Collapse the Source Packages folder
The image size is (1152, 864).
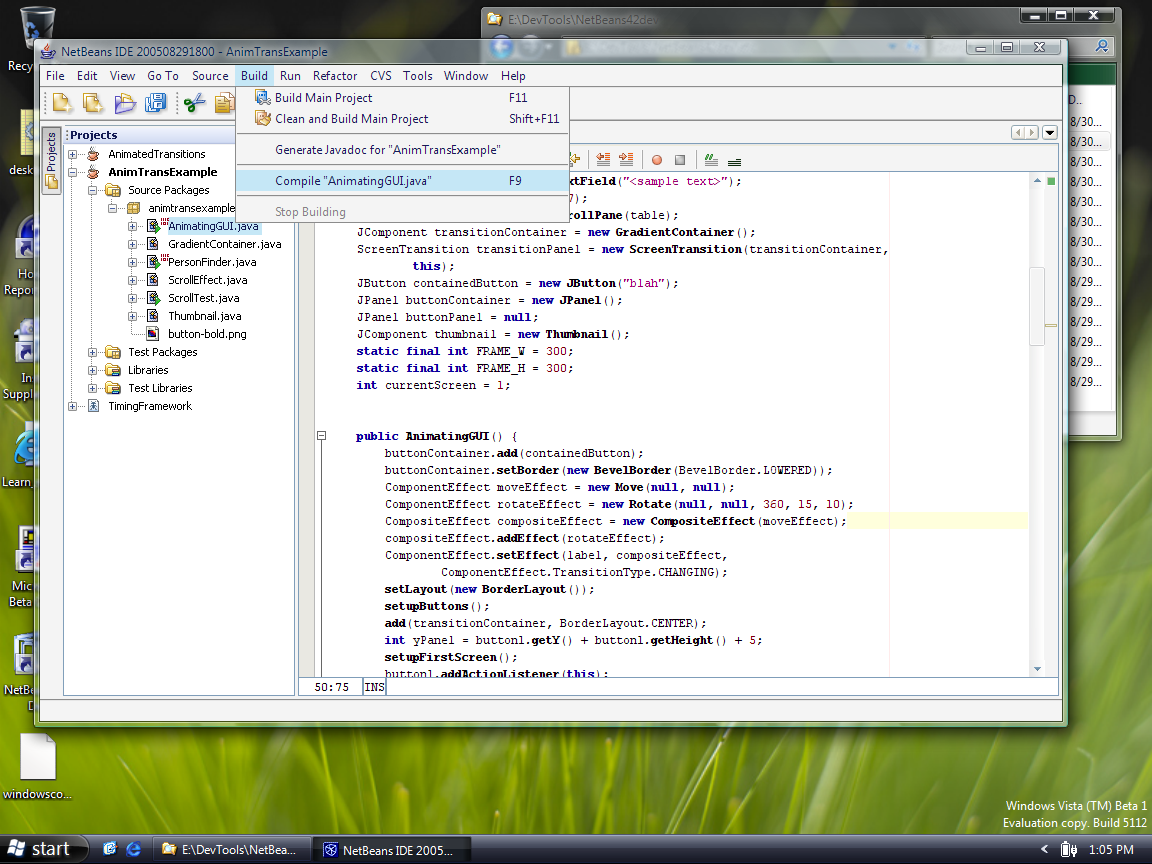click(x=93, y=190)
